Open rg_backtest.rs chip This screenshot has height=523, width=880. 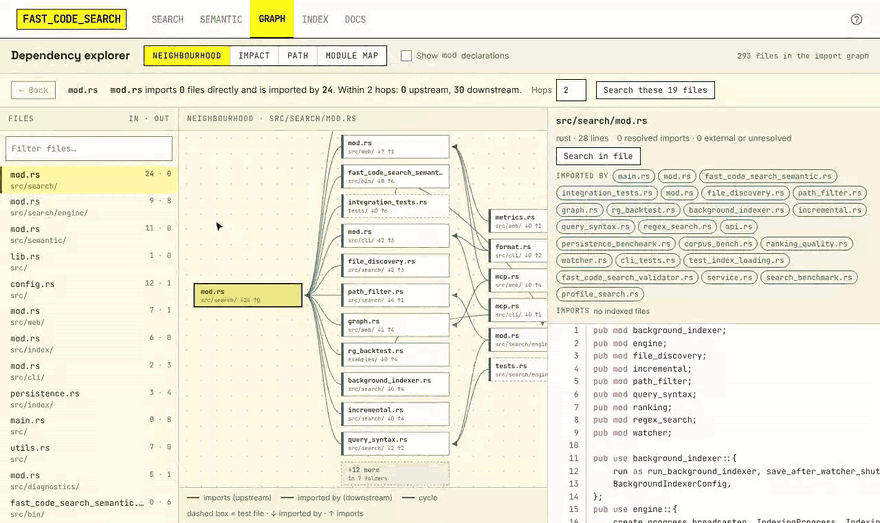point(643,210)
